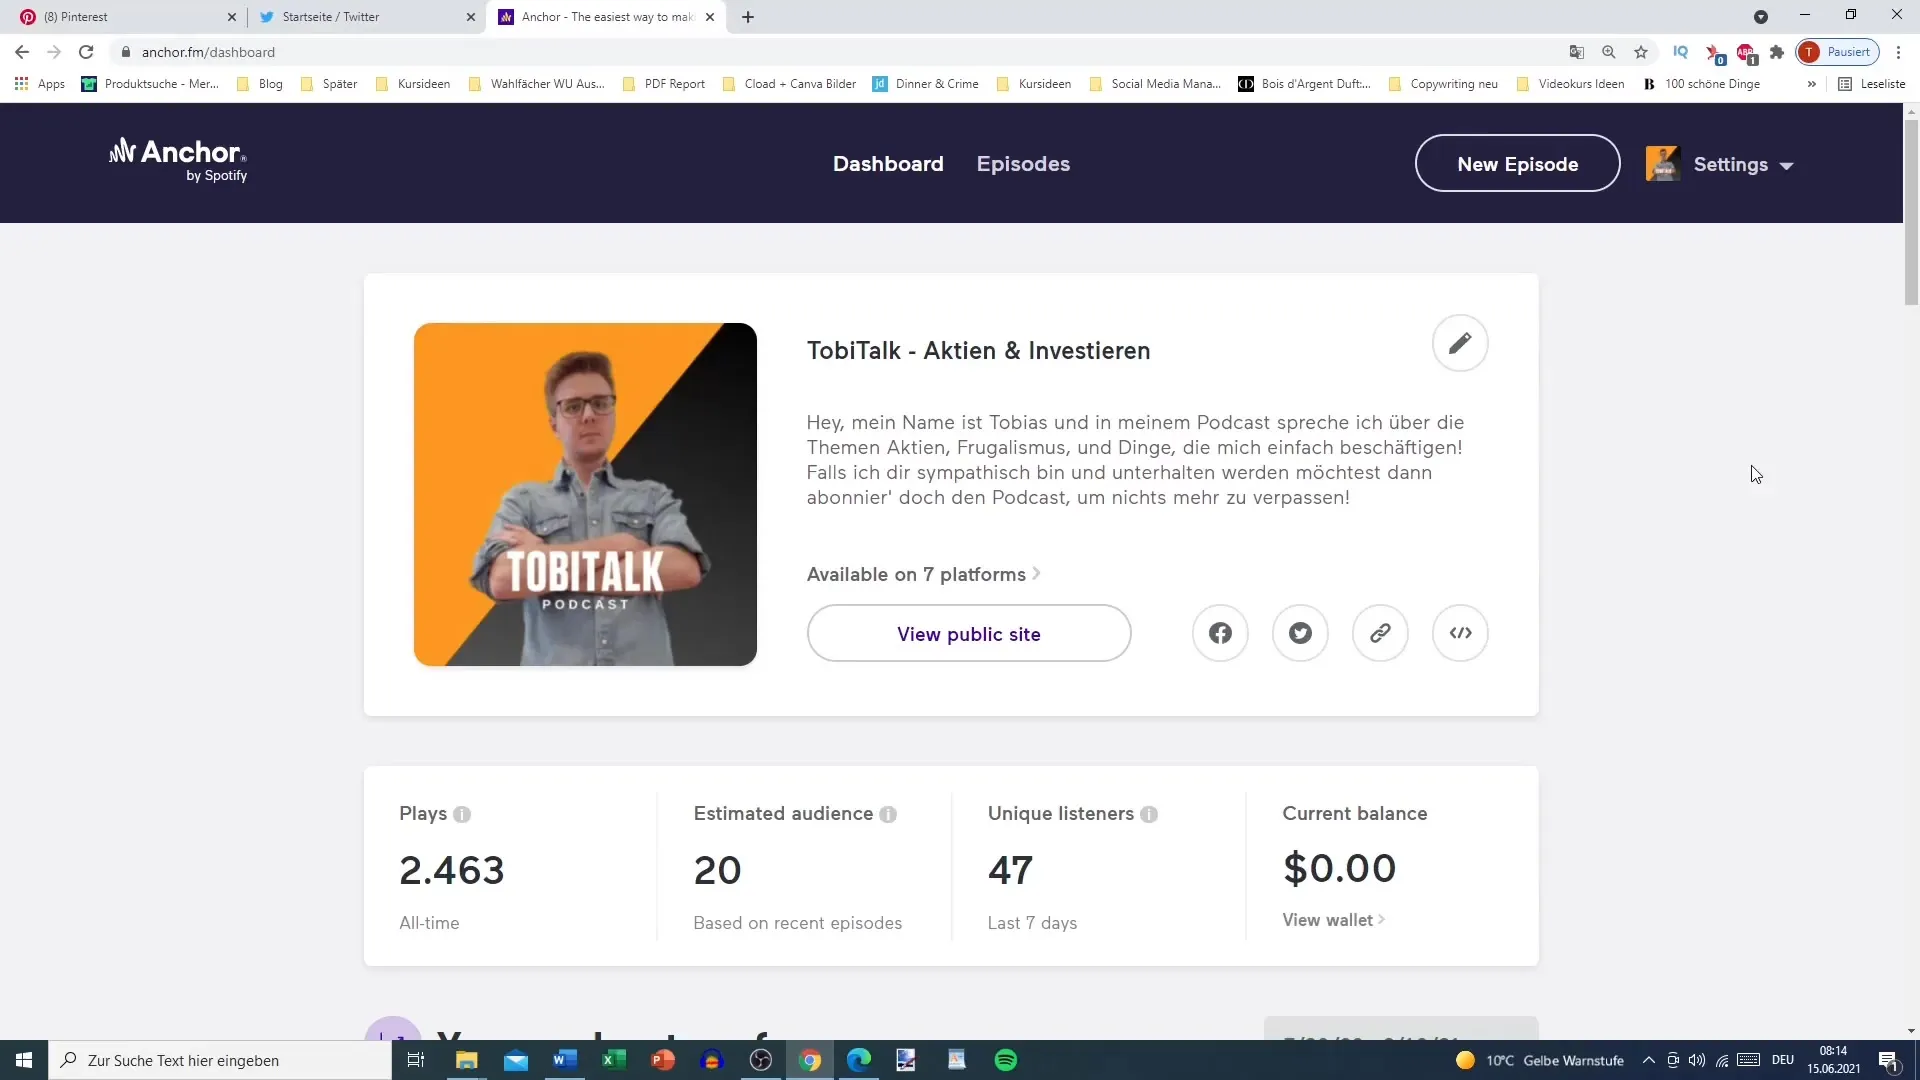Toggle the Estimated audience info icon
Screen dimensions: 1920x1080
tap(889, 814)
